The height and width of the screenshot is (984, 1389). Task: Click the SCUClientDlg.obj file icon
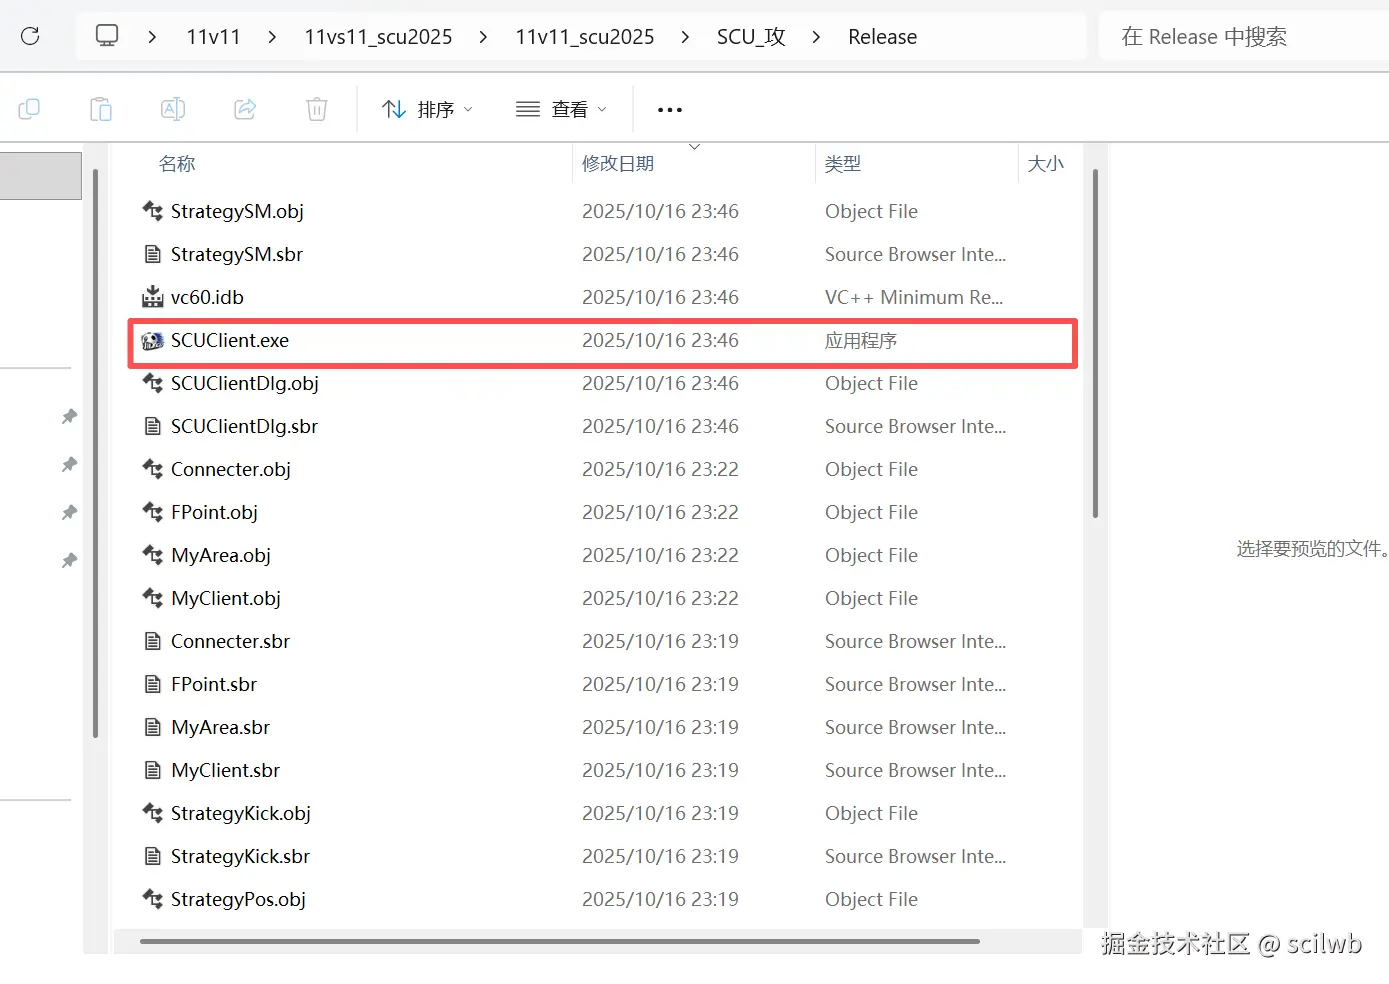153,383
